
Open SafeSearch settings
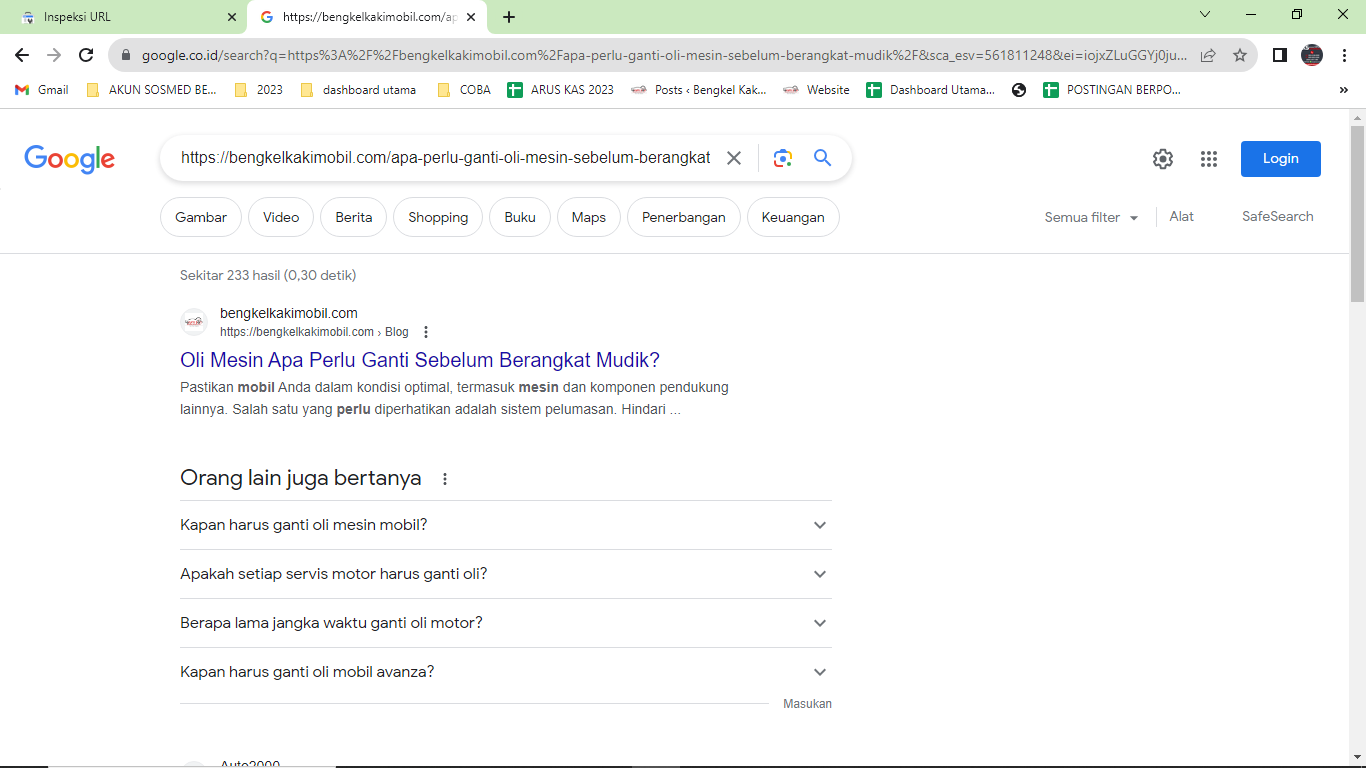(1278, 216)
